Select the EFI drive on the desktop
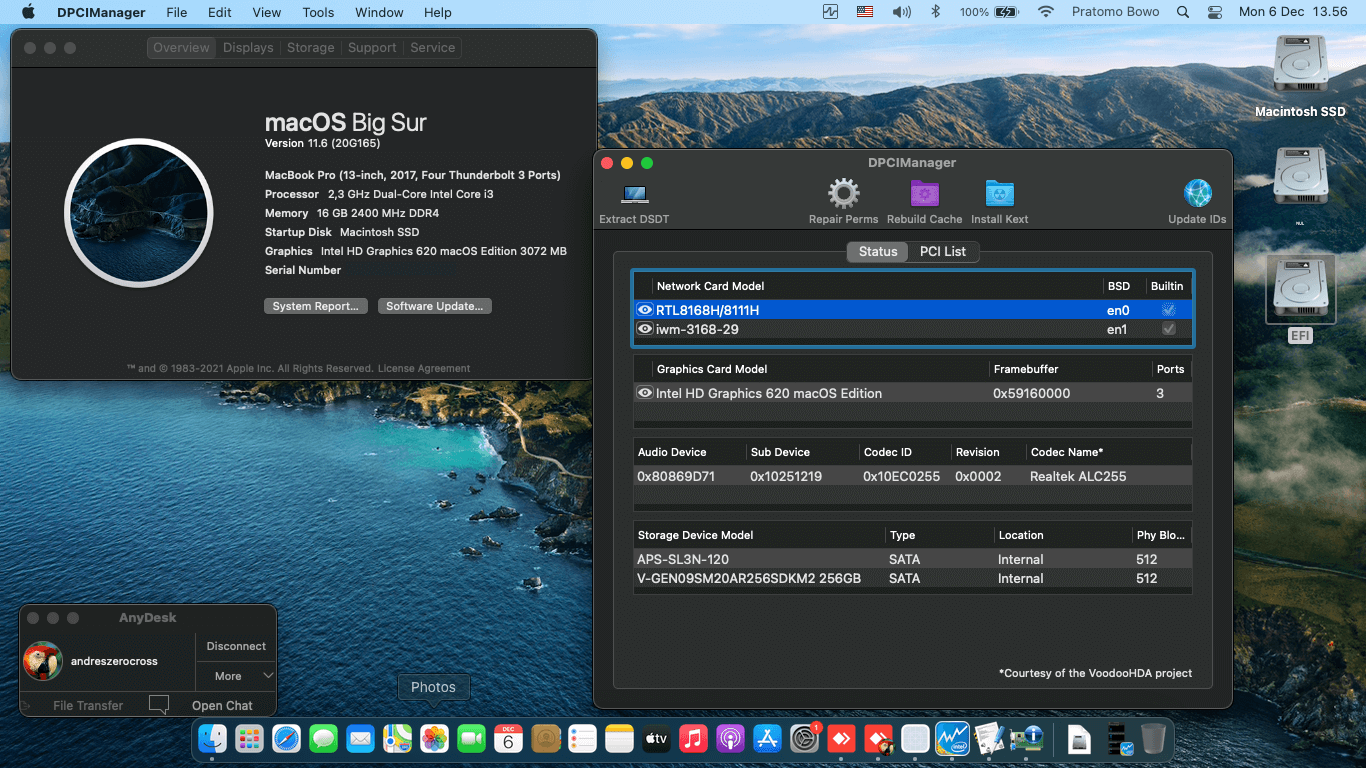 coord(1300,290)
